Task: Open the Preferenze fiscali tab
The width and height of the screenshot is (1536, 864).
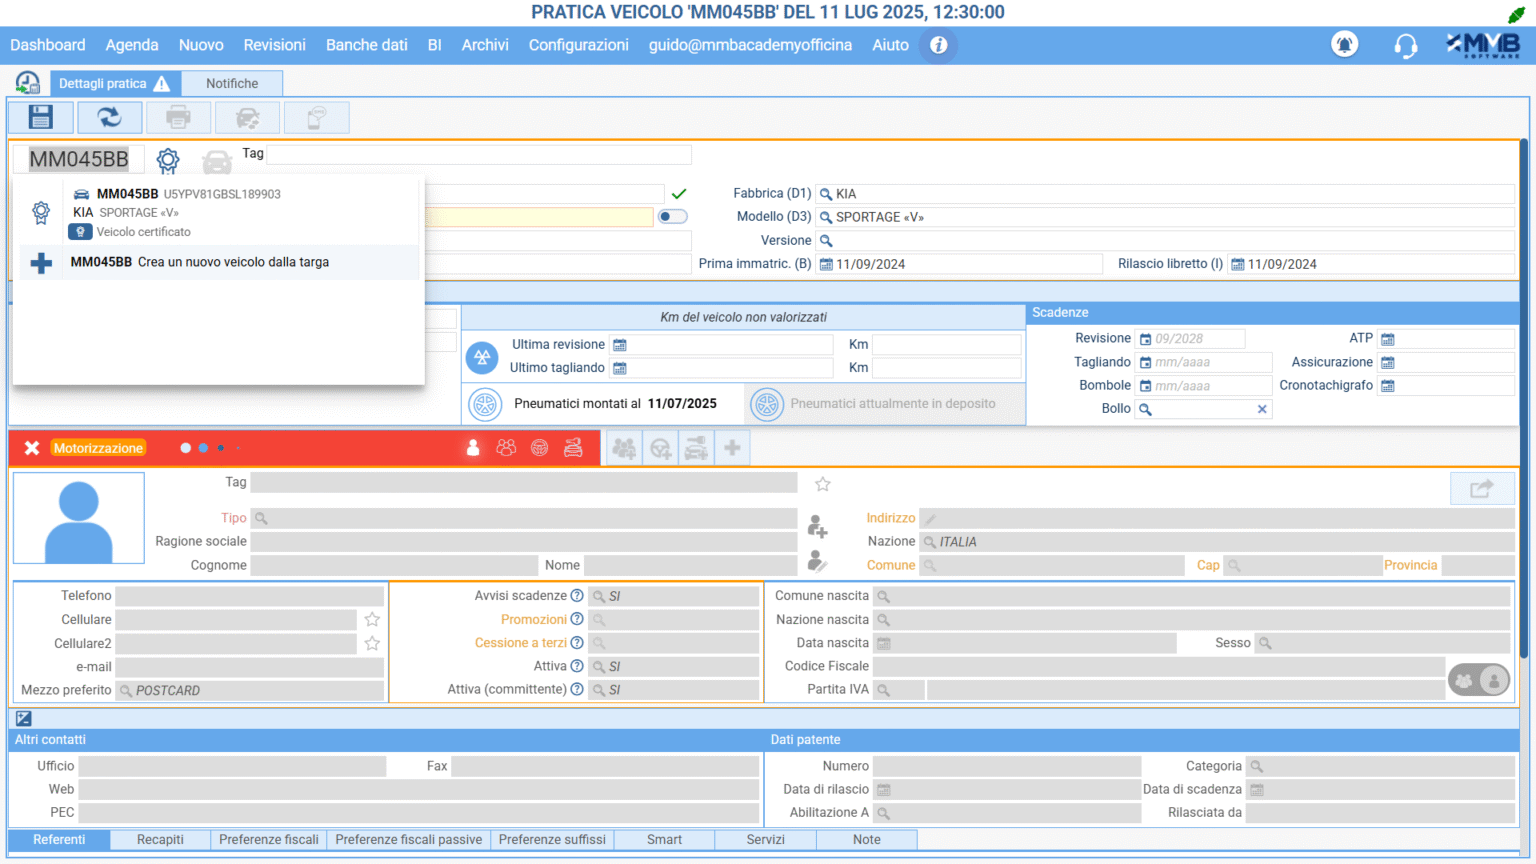Action: pos(268,840)
